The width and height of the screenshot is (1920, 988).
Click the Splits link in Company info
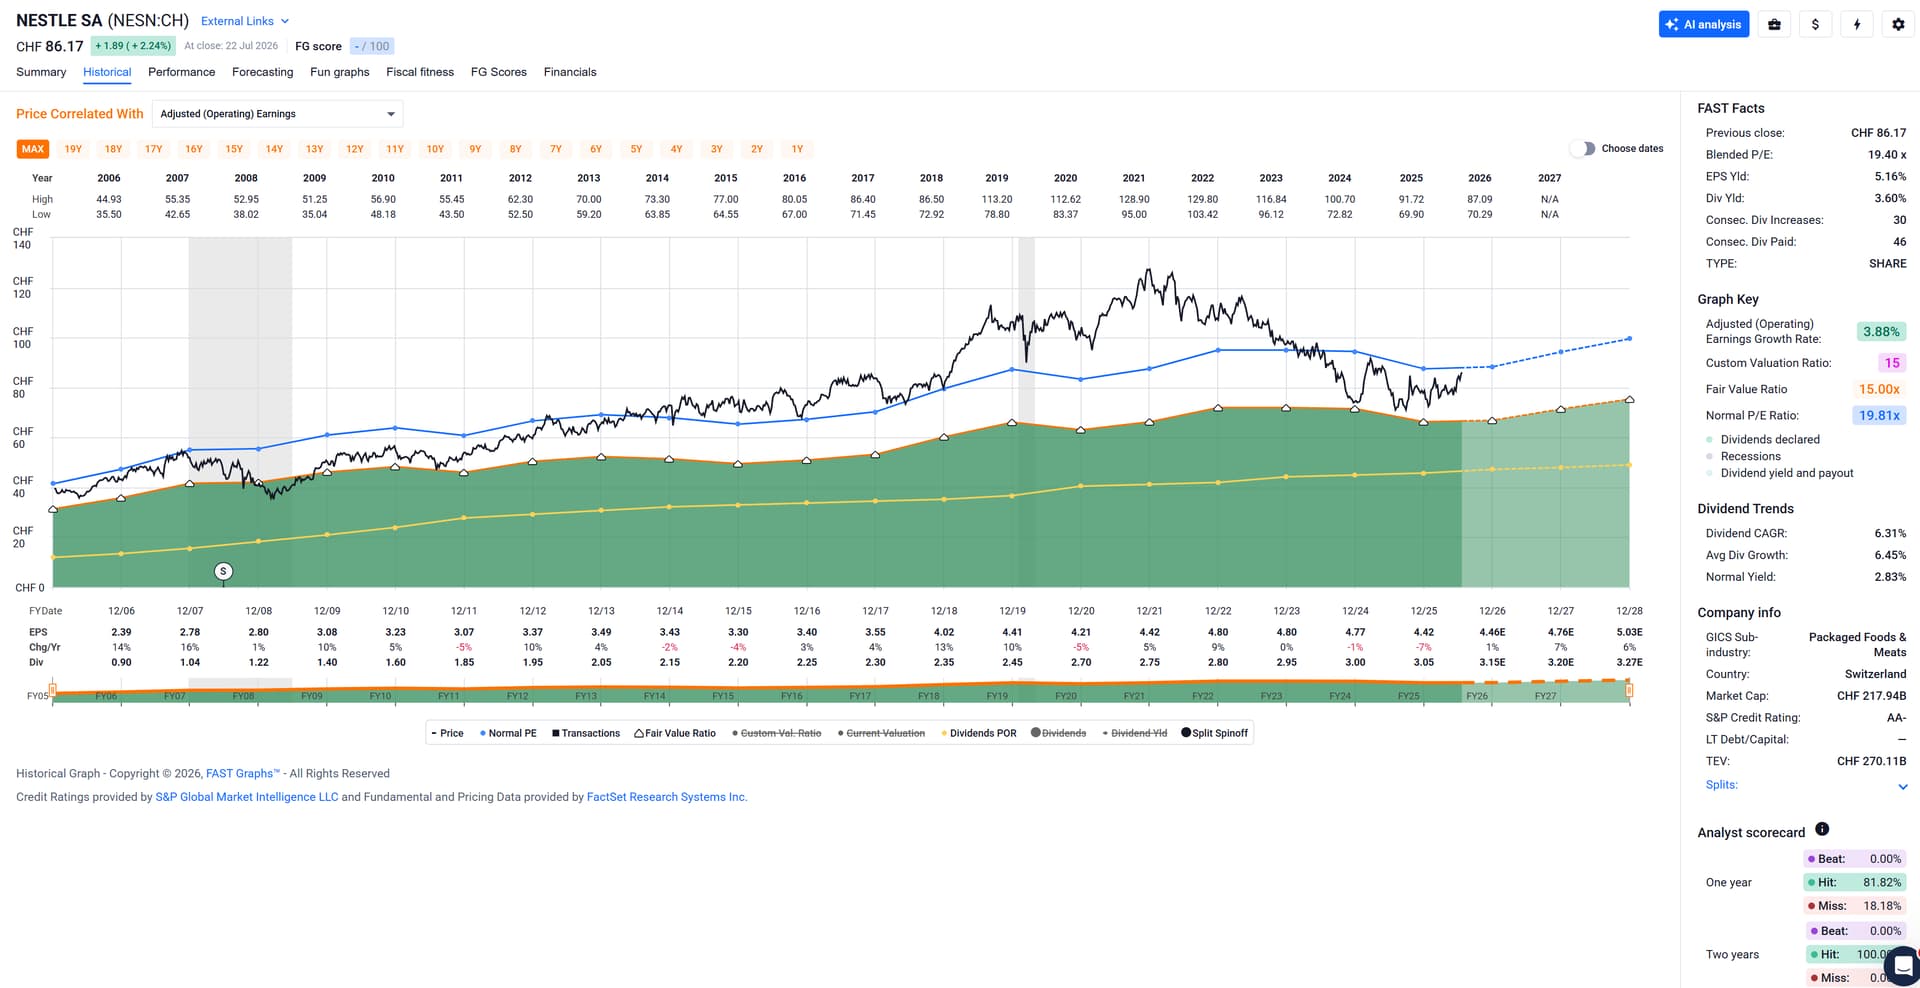click(x=1722, y=785)
